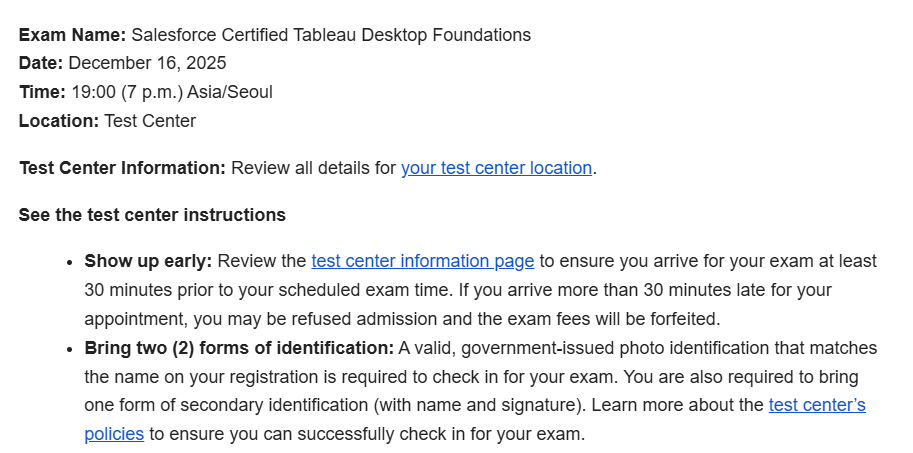
Task: Click the phrase 'Review all details for'
Action: point(313,168)
